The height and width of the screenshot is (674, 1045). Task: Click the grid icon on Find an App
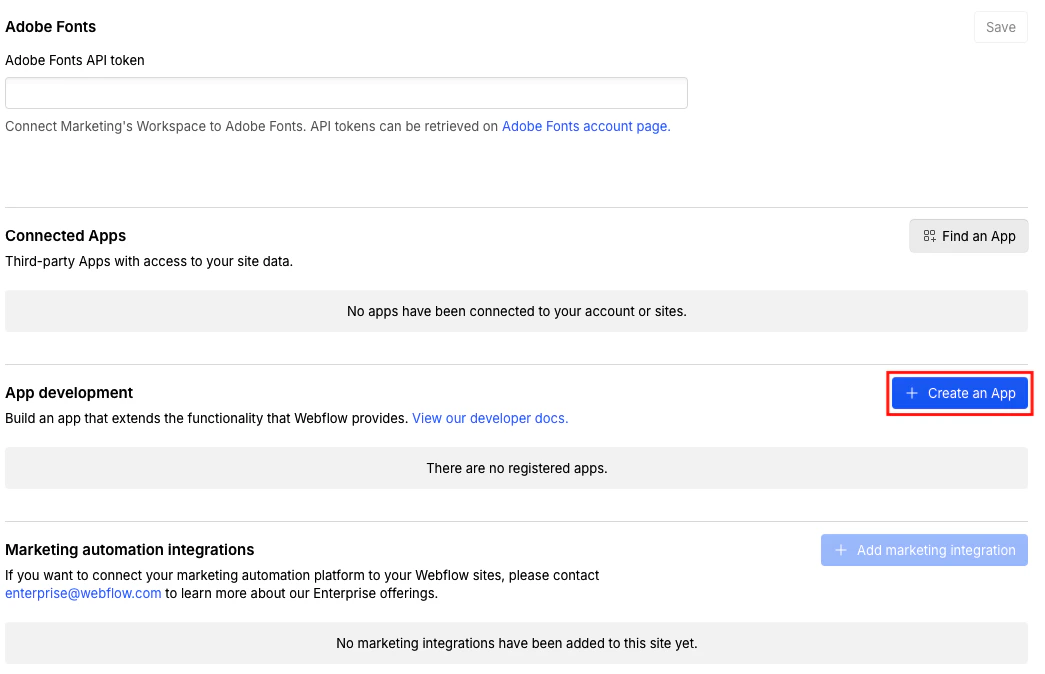coord(930,236)
